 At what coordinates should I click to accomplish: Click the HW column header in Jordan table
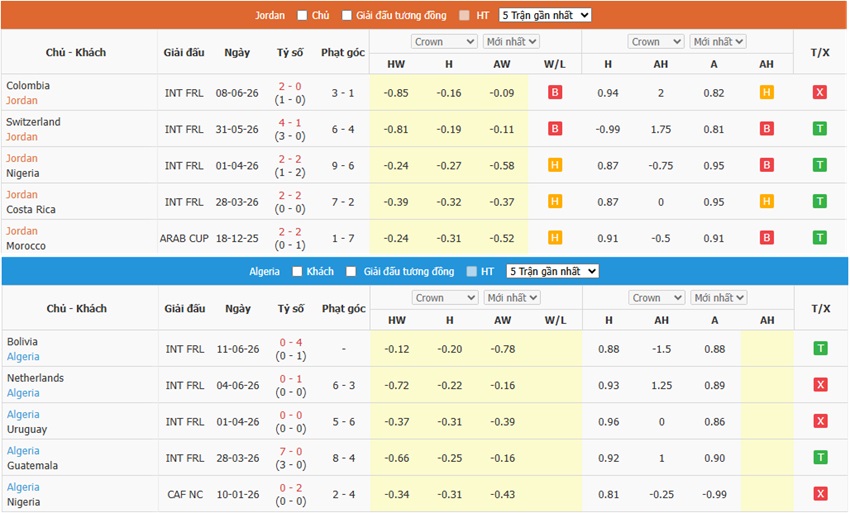(396, 64)
